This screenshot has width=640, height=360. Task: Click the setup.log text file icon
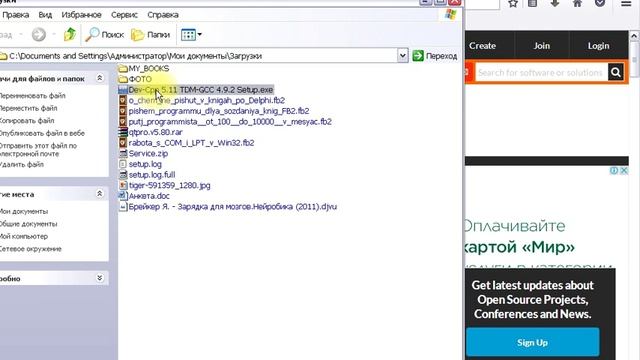tap(123, 164)
